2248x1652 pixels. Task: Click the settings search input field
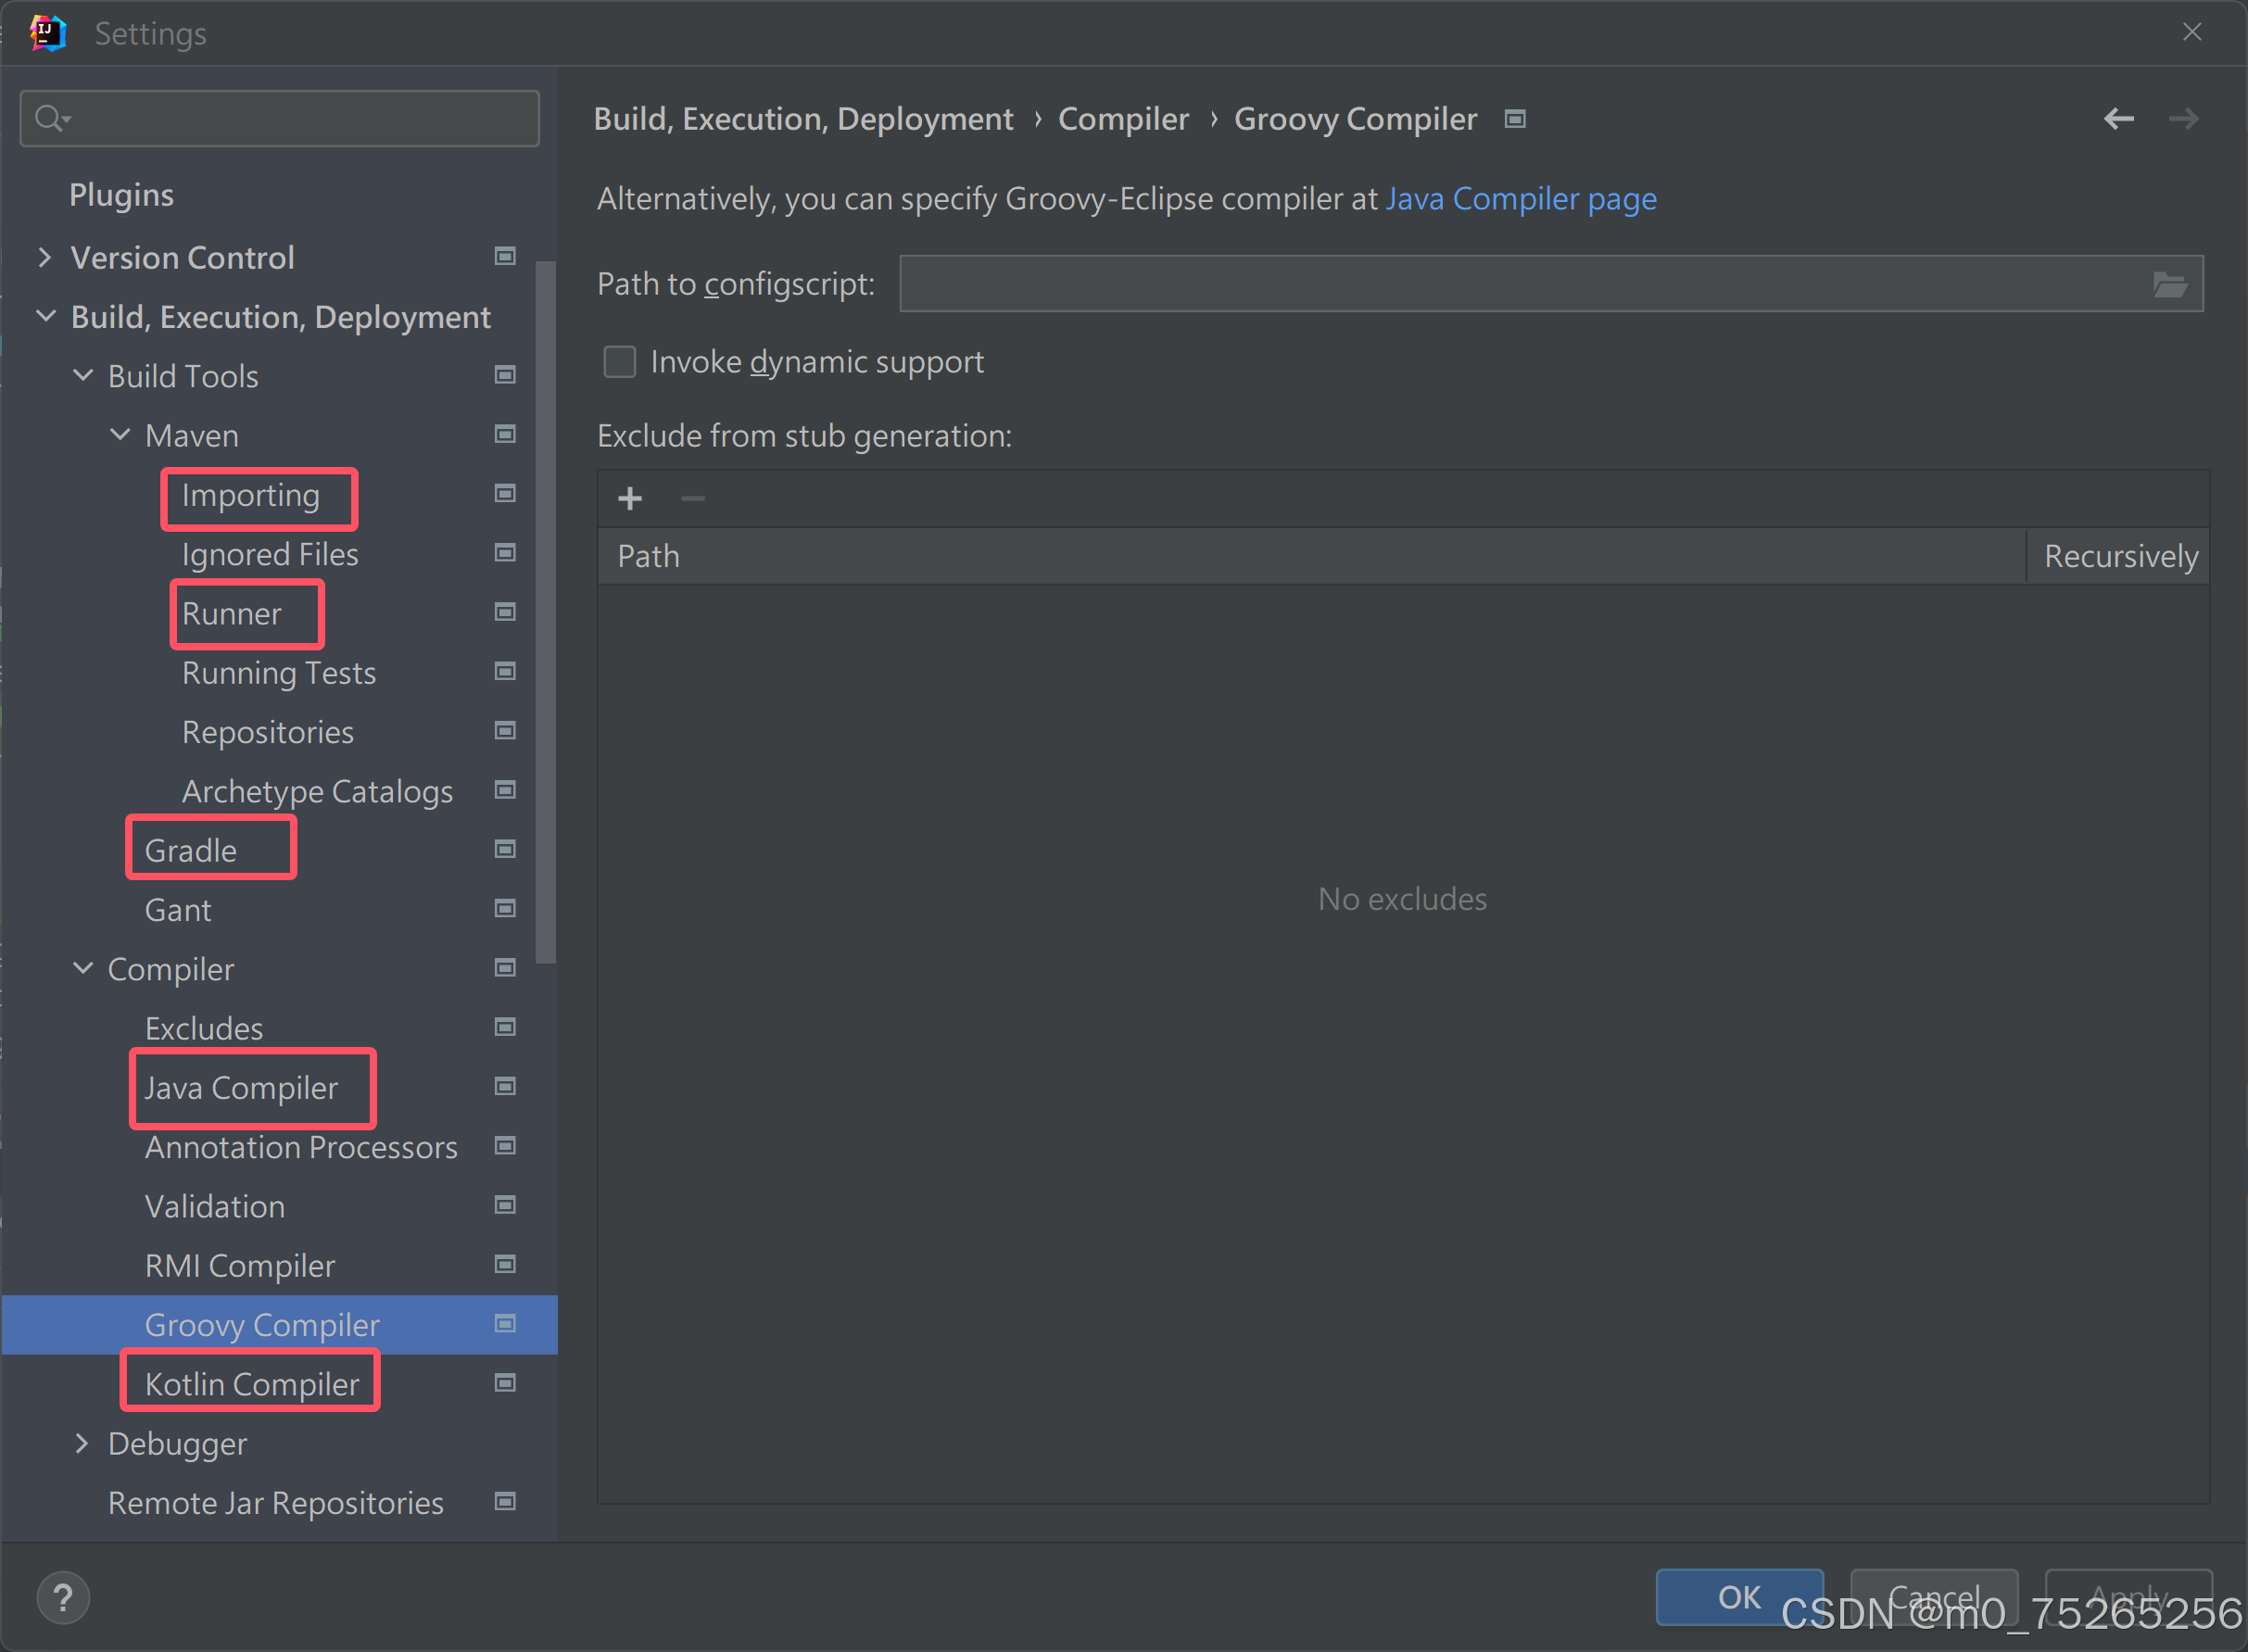click(300, 119)
